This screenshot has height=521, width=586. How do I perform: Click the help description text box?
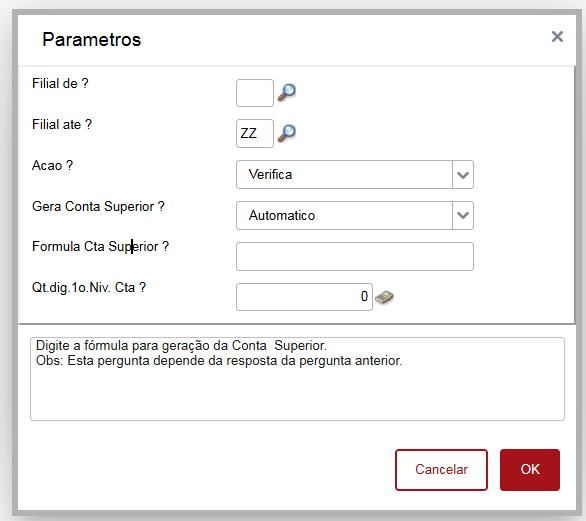point(297,379)
